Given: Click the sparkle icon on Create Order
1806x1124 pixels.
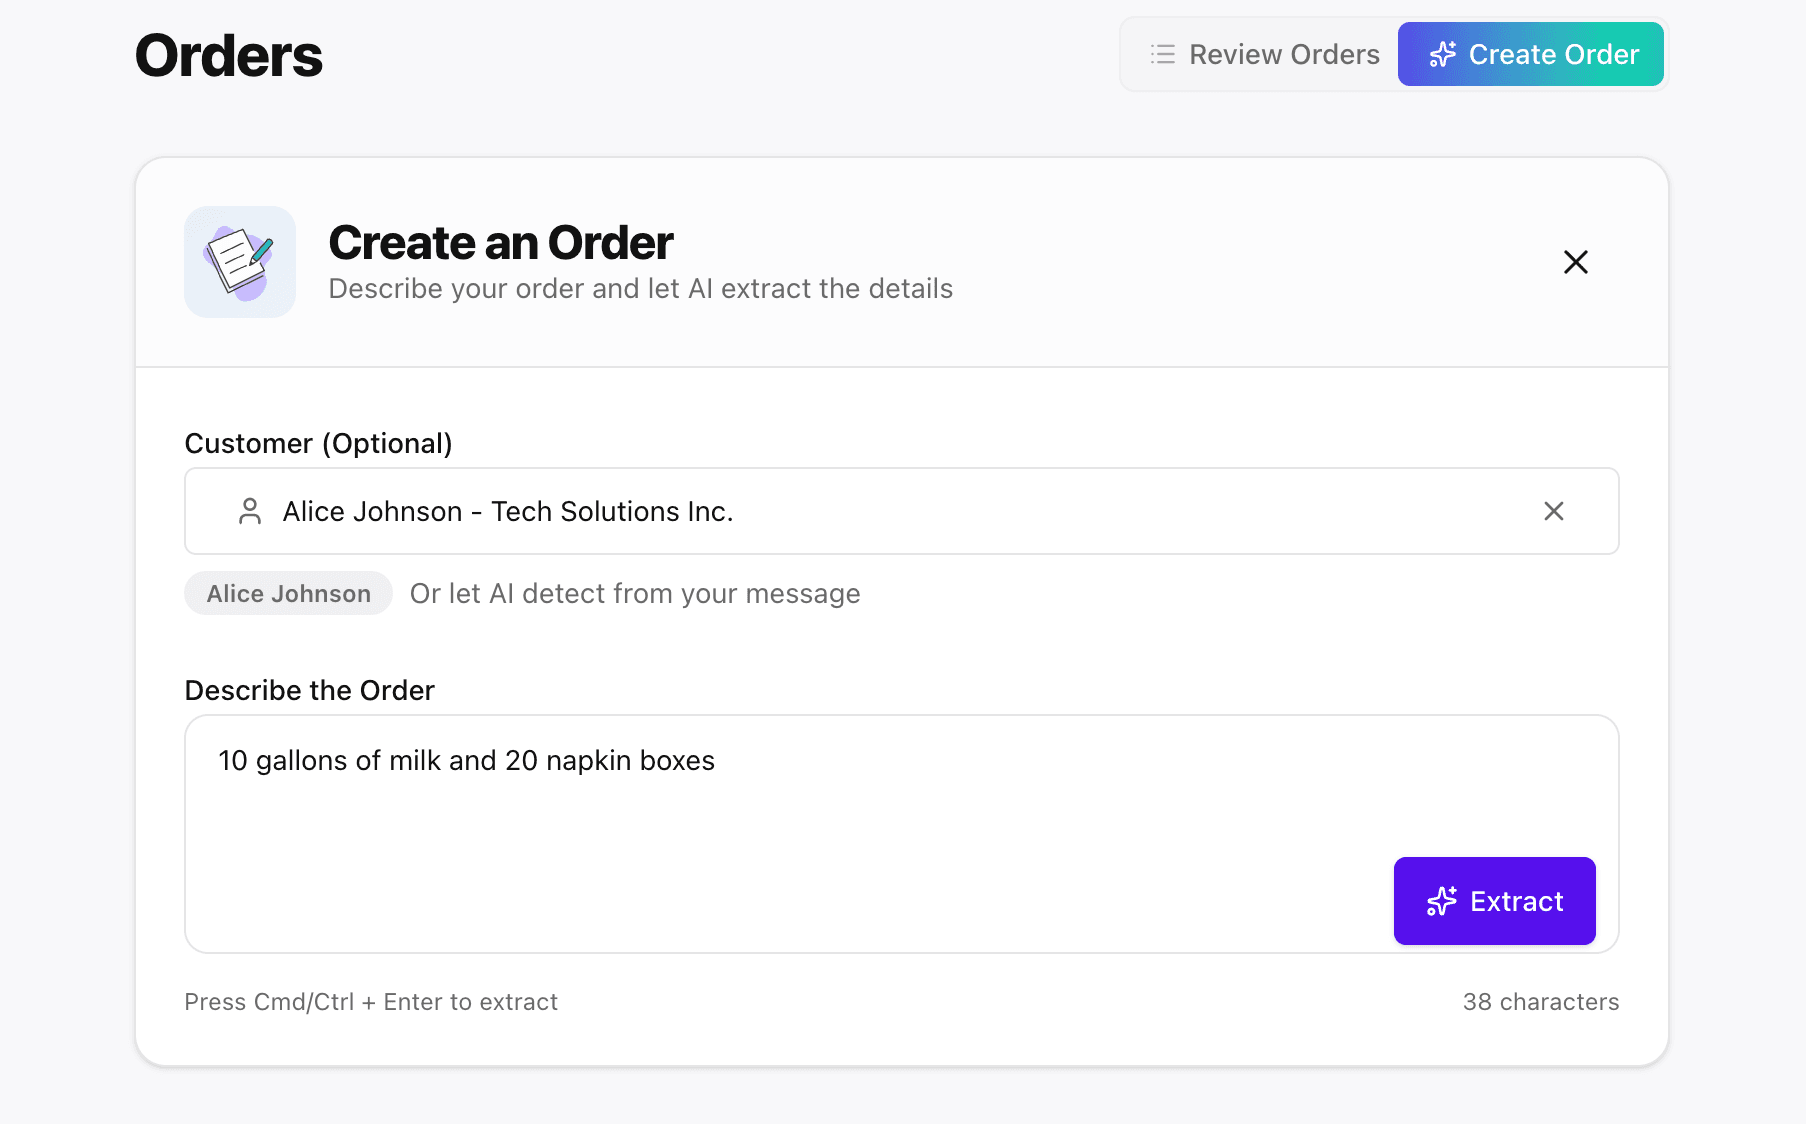Looking at the screenshot, I should 1442,54.
